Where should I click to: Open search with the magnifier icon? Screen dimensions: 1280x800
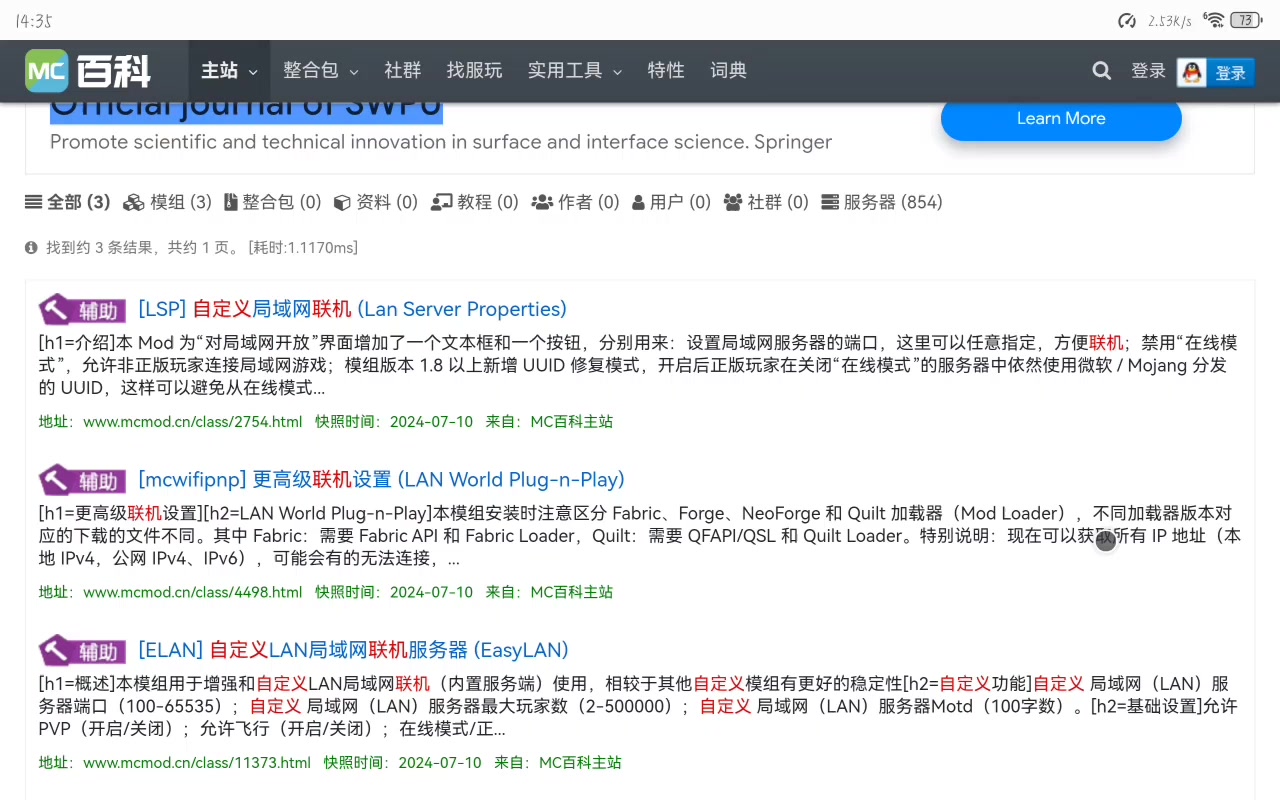tap(1101, 71)
